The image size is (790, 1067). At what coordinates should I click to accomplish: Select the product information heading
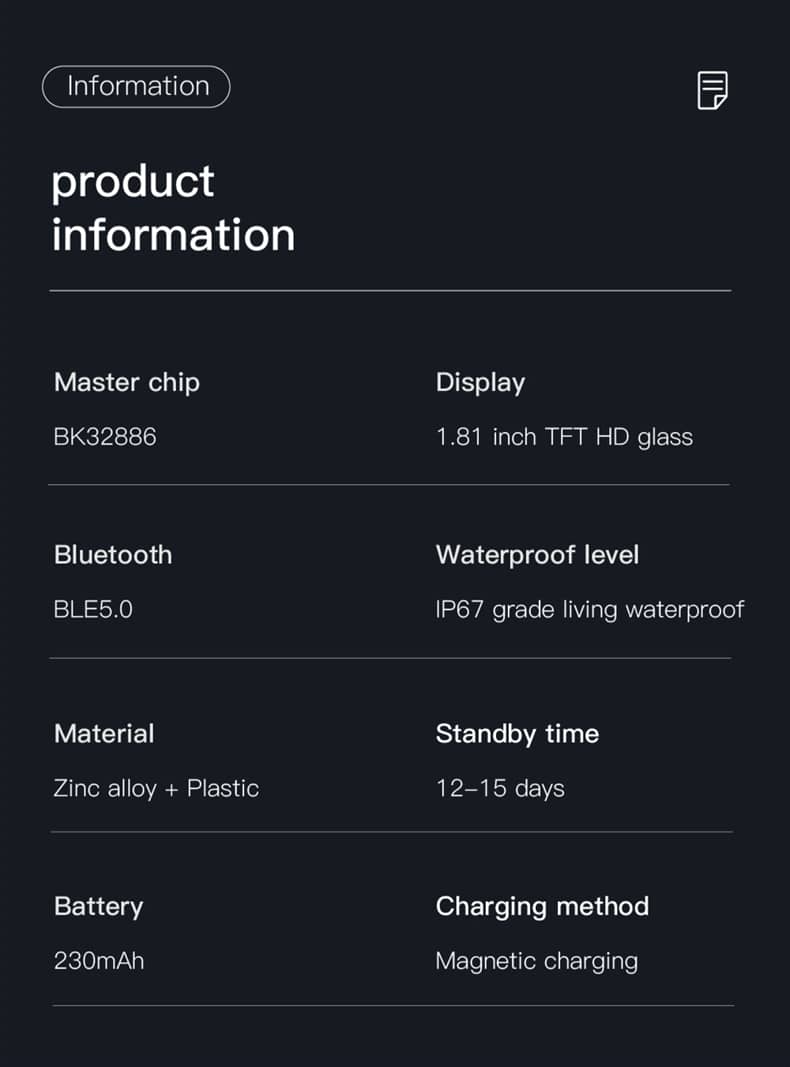173,208
